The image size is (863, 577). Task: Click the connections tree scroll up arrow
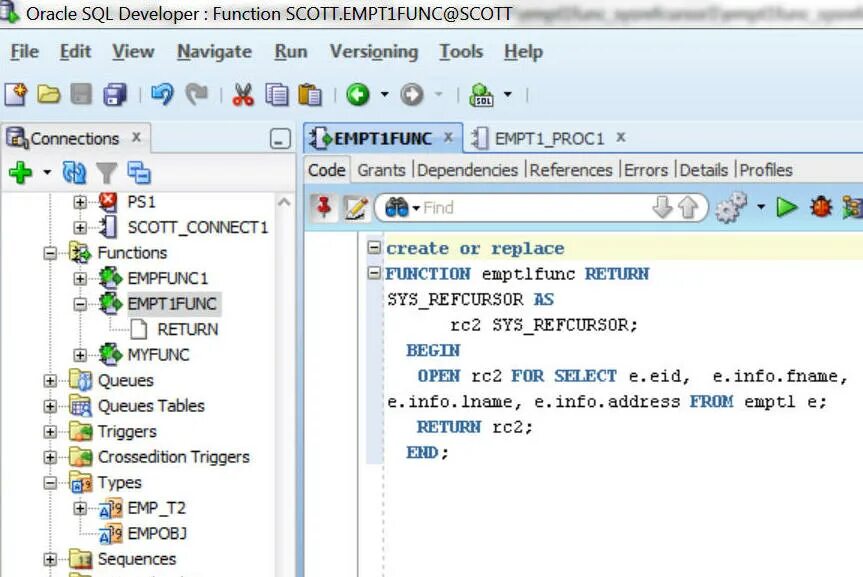click(x=284, y=202)
